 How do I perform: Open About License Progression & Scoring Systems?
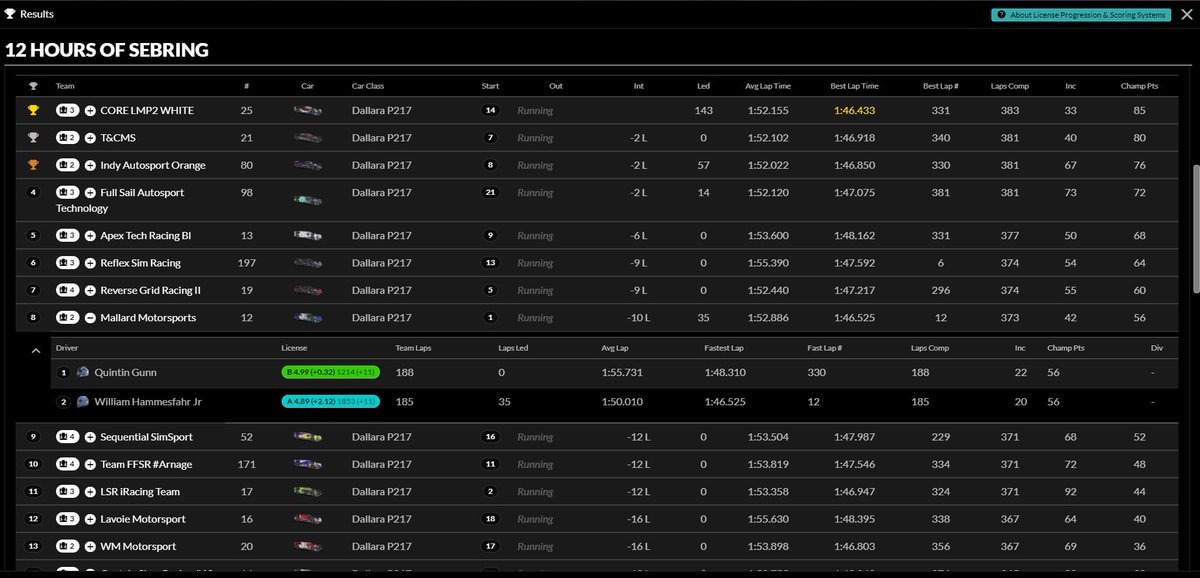[1079, 14]
